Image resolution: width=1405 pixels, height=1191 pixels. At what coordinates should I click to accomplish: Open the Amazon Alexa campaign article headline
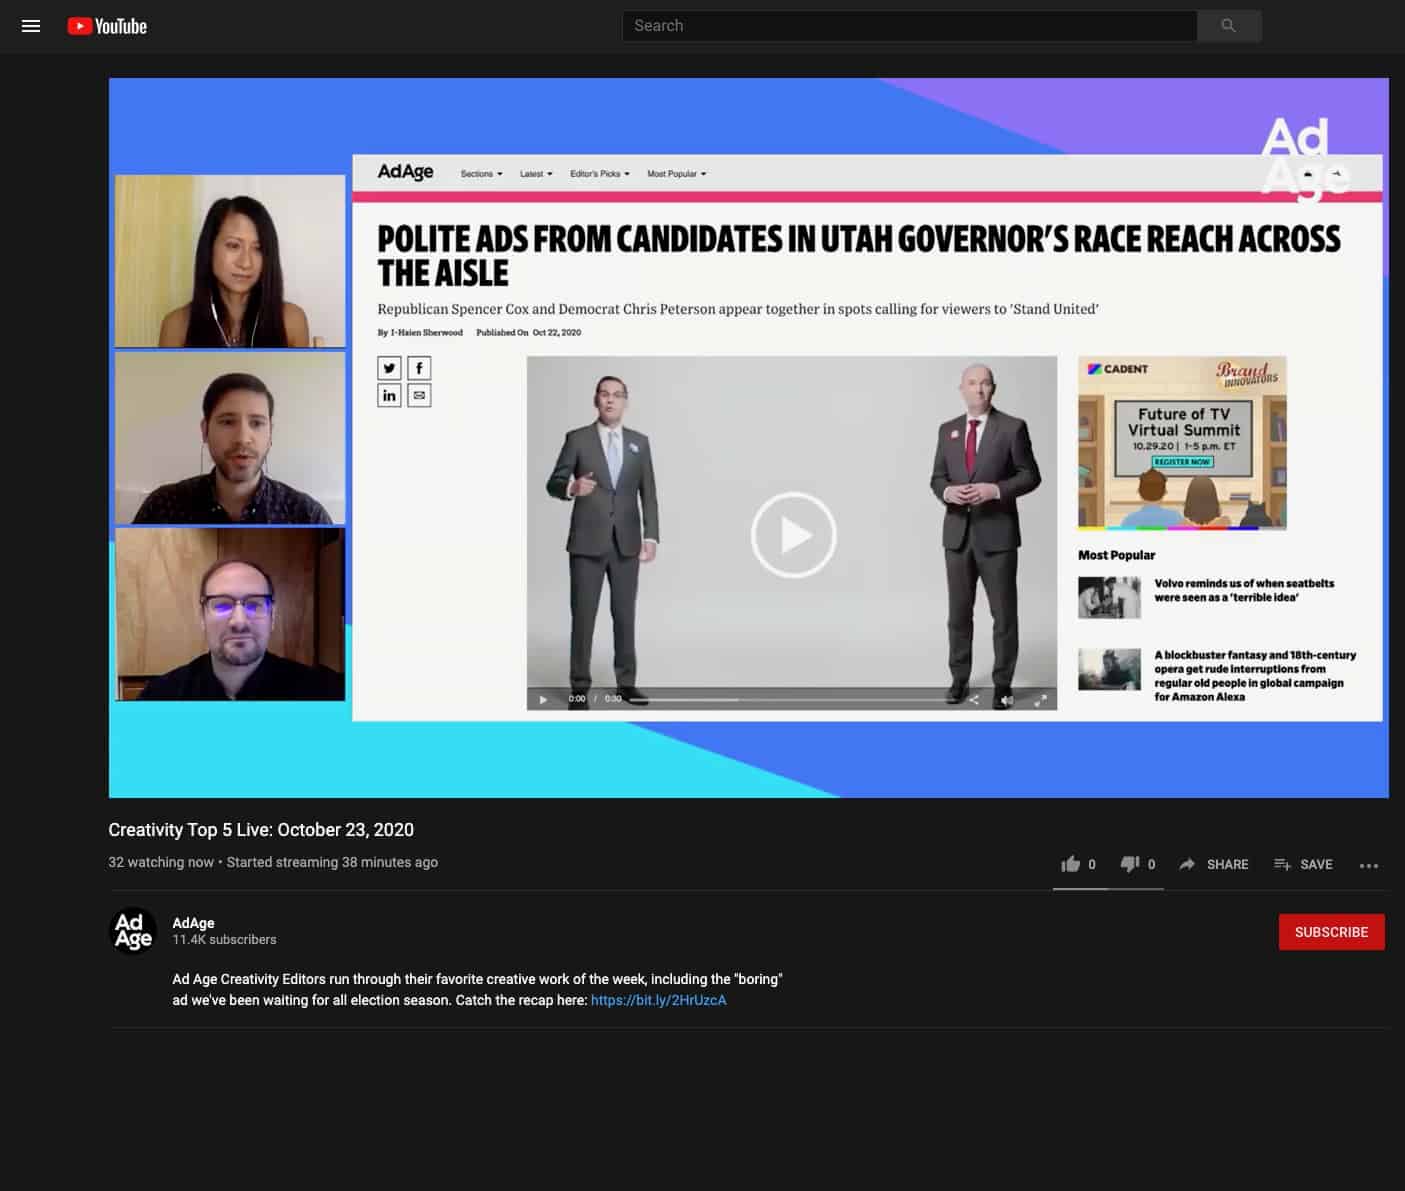1255,676
